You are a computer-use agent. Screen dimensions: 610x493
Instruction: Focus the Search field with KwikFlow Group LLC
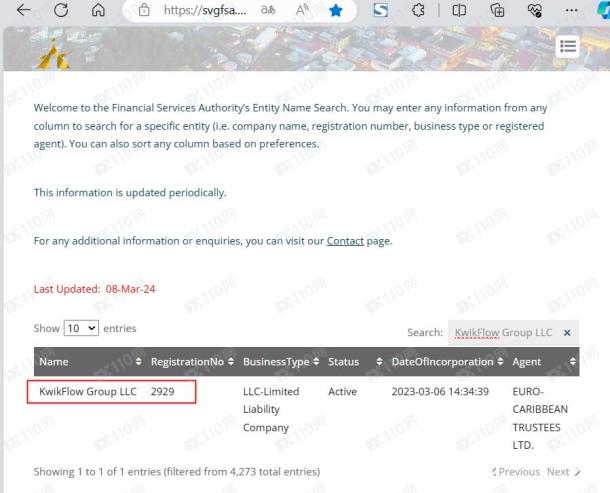pos(513,333)
